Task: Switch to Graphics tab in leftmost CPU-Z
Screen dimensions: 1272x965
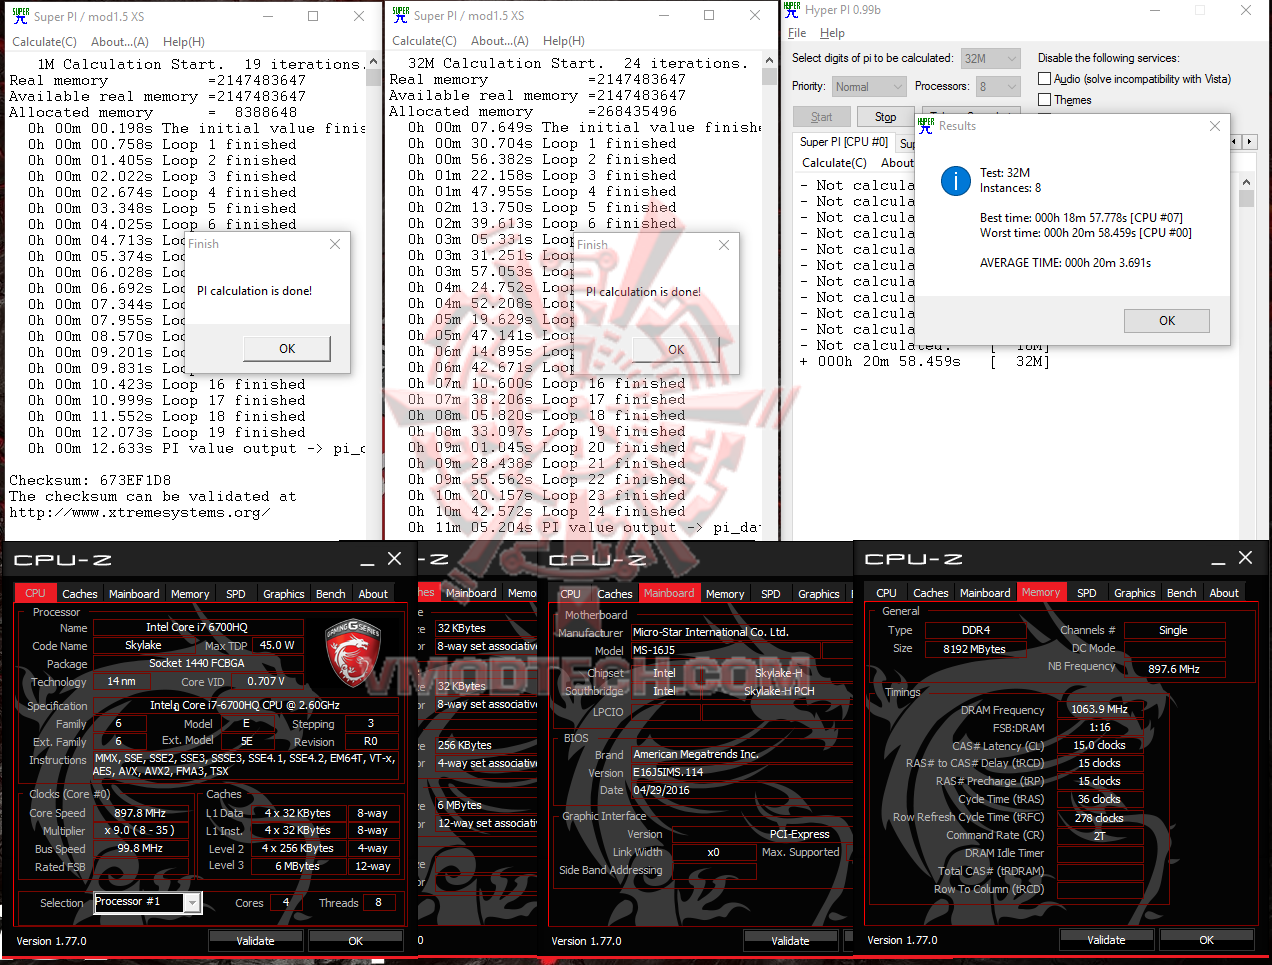Action: (284, 594)
